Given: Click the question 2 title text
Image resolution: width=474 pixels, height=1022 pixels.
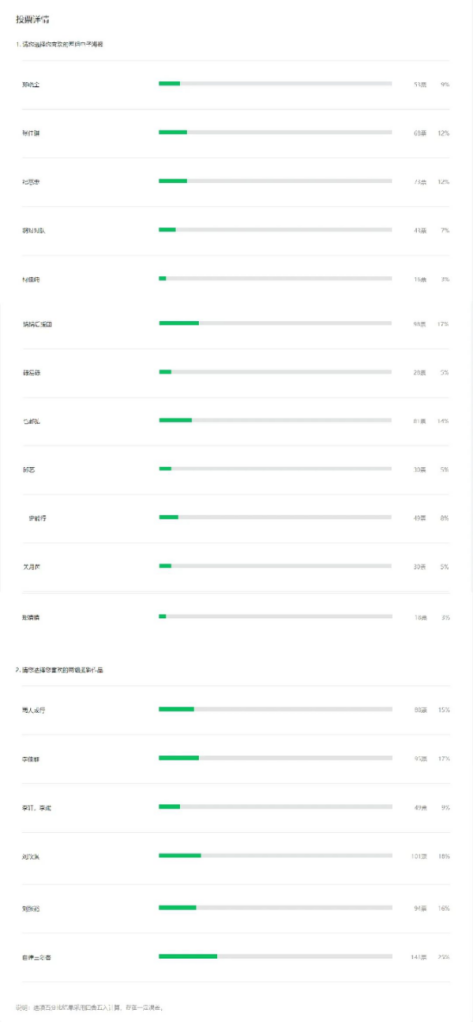Looking at the screenshot, I should point(59,670).
